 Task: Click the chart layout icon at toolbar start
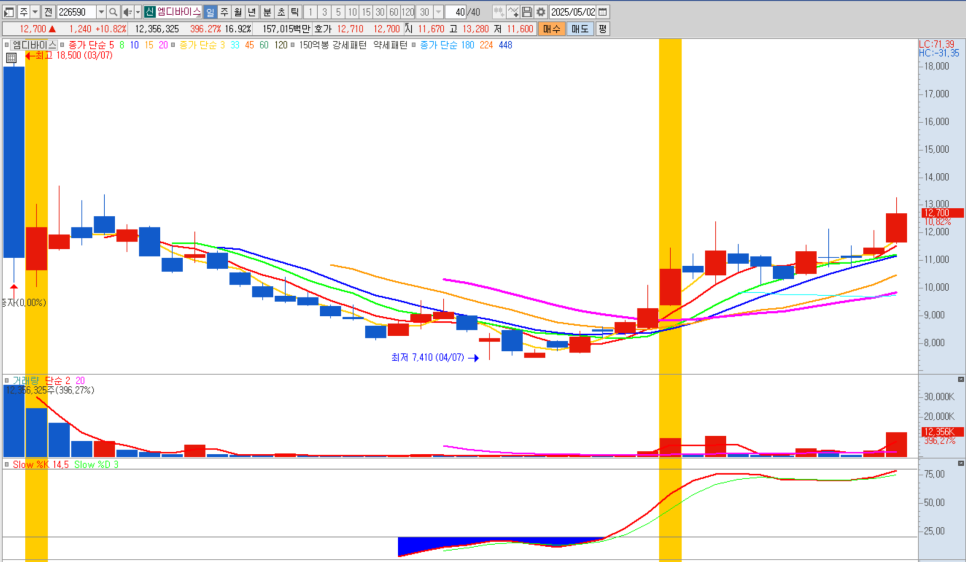point(9,12)
